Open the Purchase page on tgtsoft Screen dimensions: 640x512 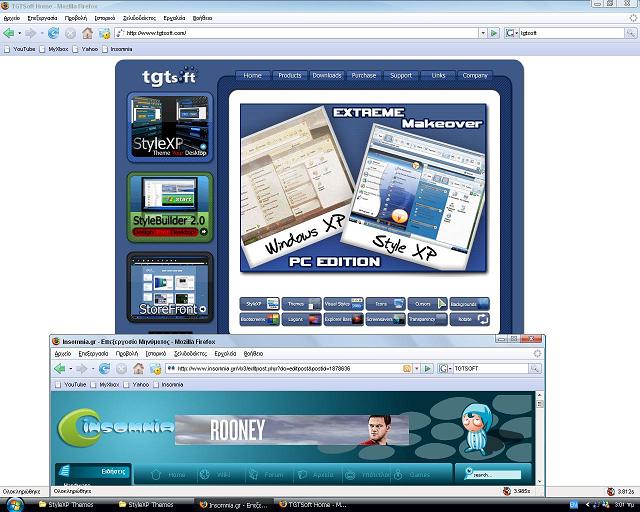(x=364, y=76)
